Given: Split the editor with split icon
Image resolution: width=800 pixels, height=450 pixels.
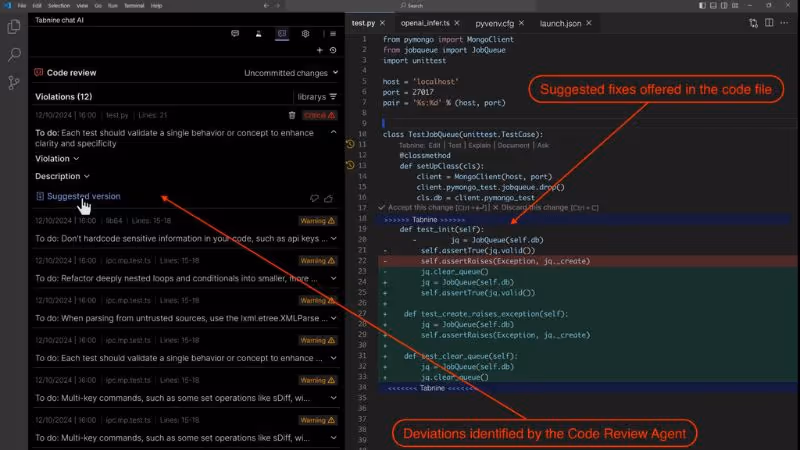Looking at the screenshot, I should [x=769, y=23].
